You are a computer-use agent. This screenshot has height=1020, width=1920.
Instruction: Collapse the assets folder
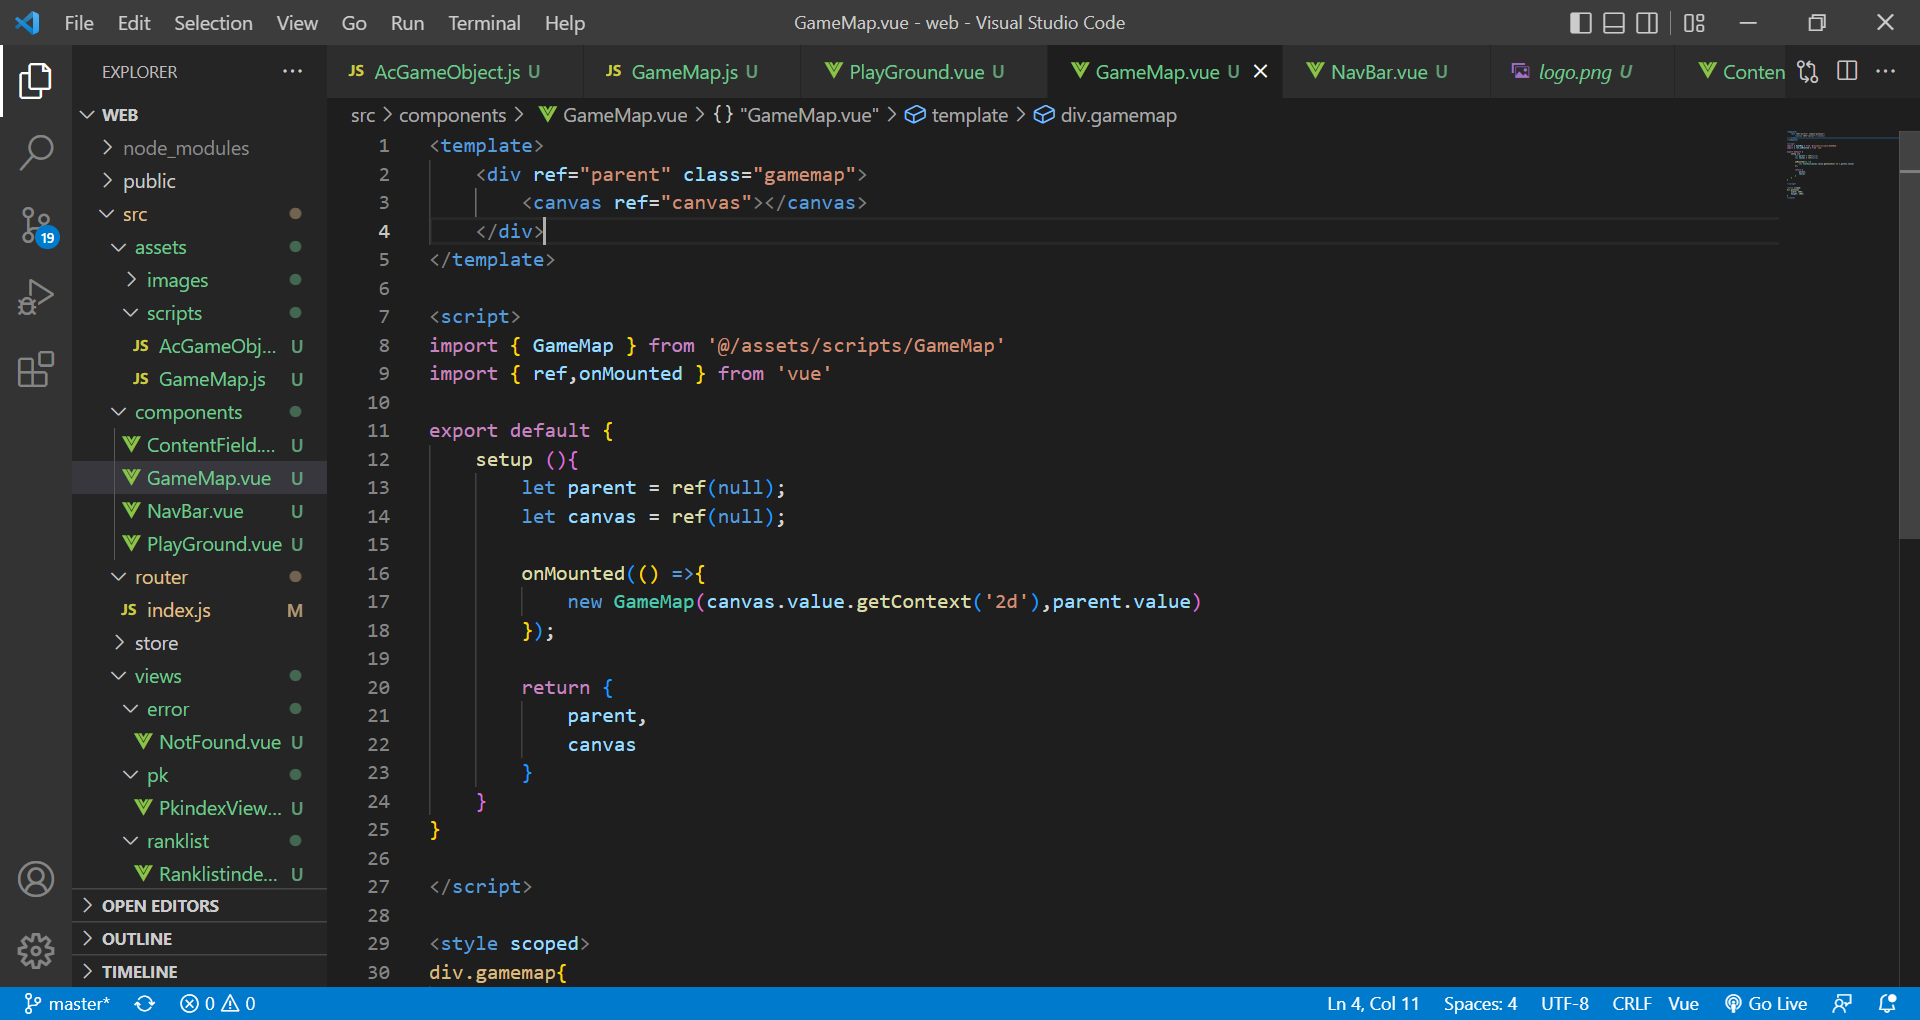200,247
